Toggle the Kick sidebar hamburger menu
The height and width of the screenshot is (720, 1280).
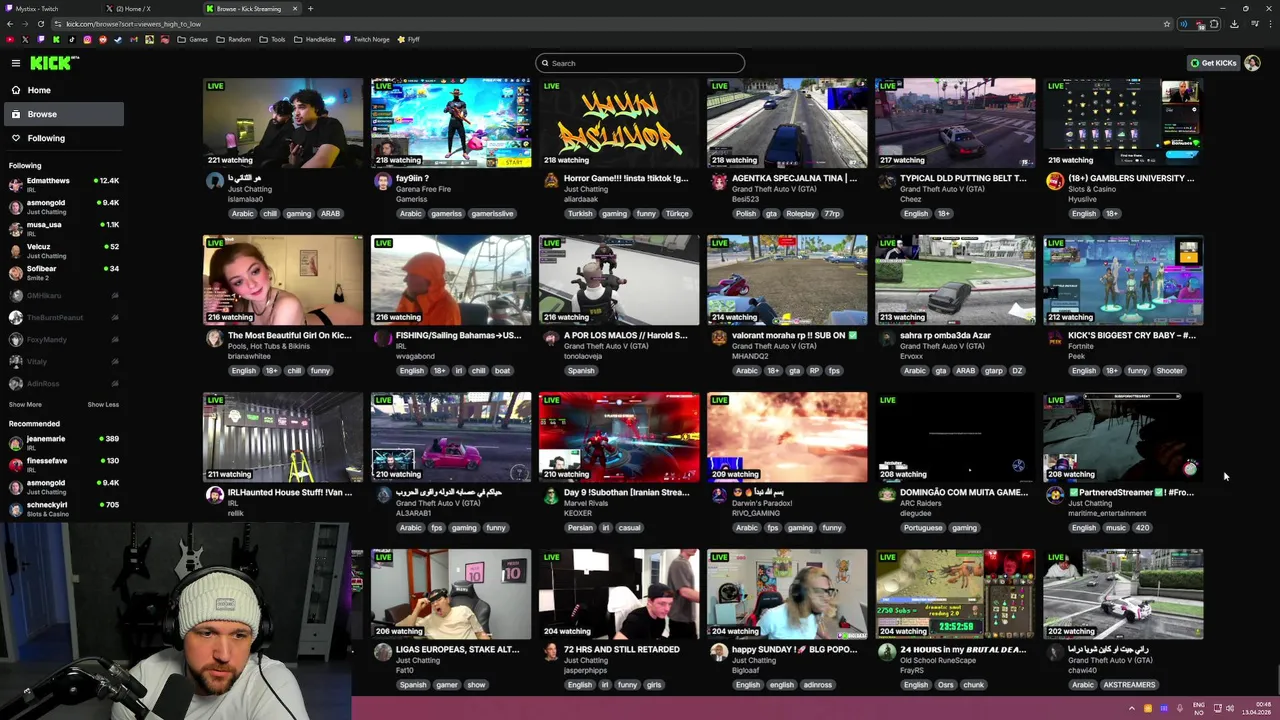pos(16,63)
